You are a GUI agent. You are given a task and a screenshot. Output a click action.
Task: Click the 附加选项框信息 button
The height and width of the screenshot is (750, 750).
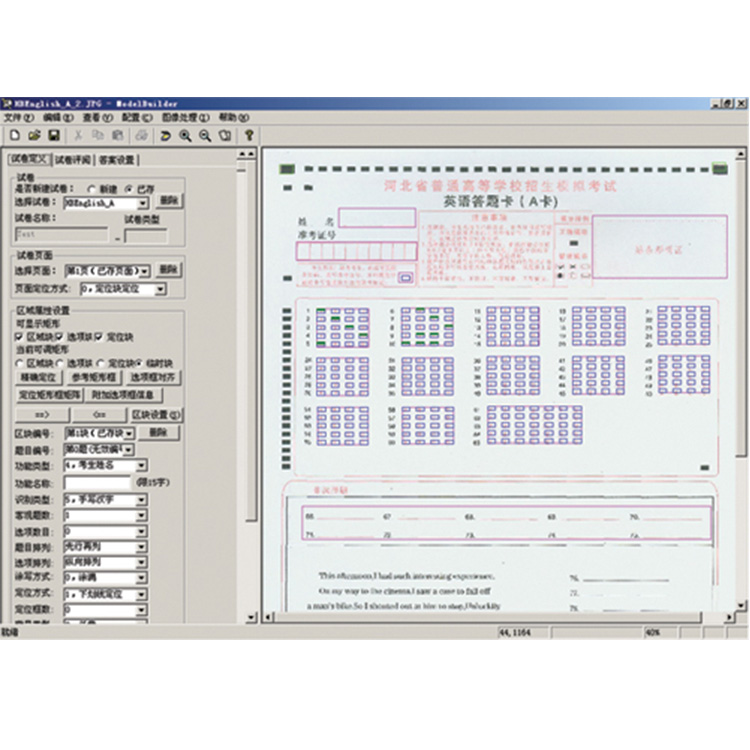tap(123, 395)
